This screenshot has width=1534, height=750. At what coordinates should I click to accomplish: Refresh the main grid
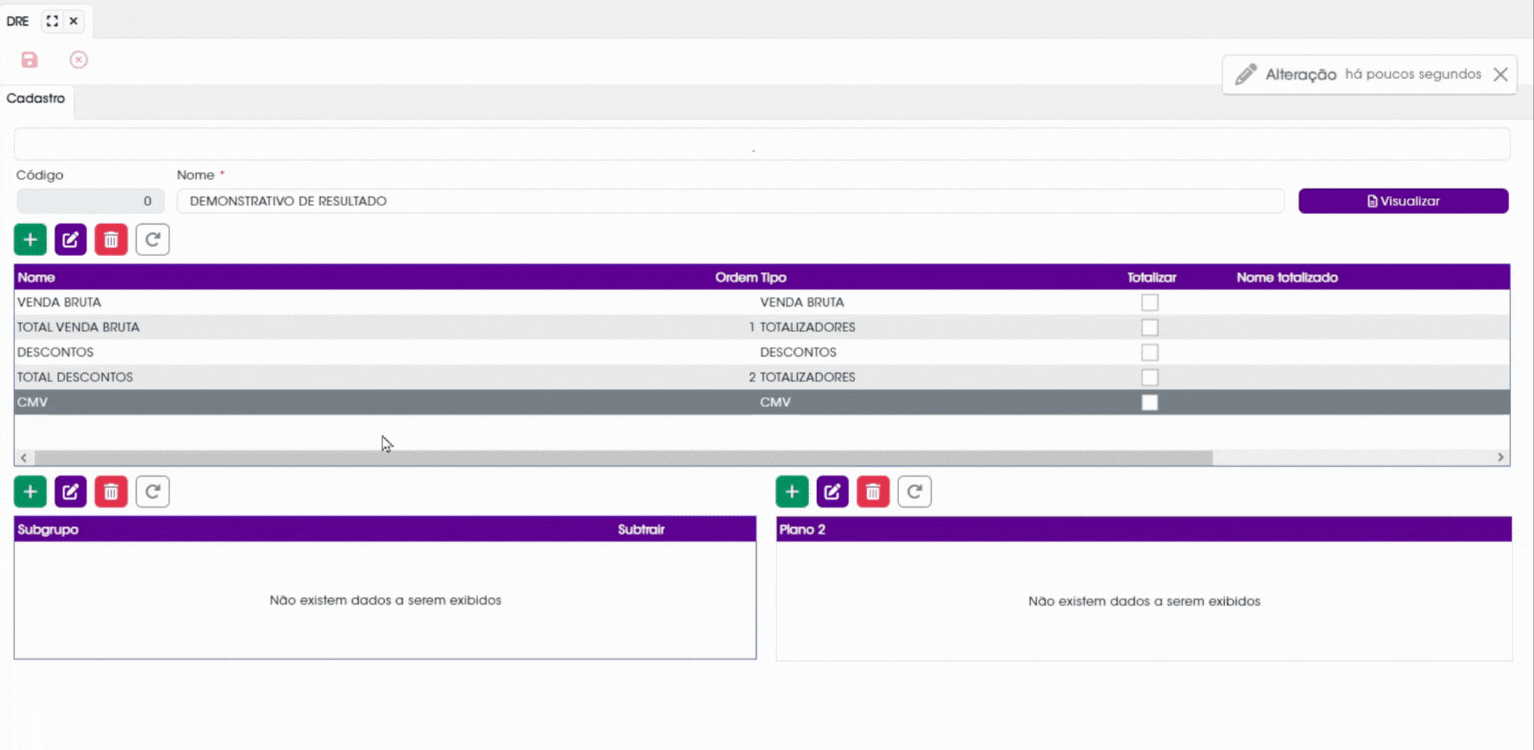tap(152, 240)
